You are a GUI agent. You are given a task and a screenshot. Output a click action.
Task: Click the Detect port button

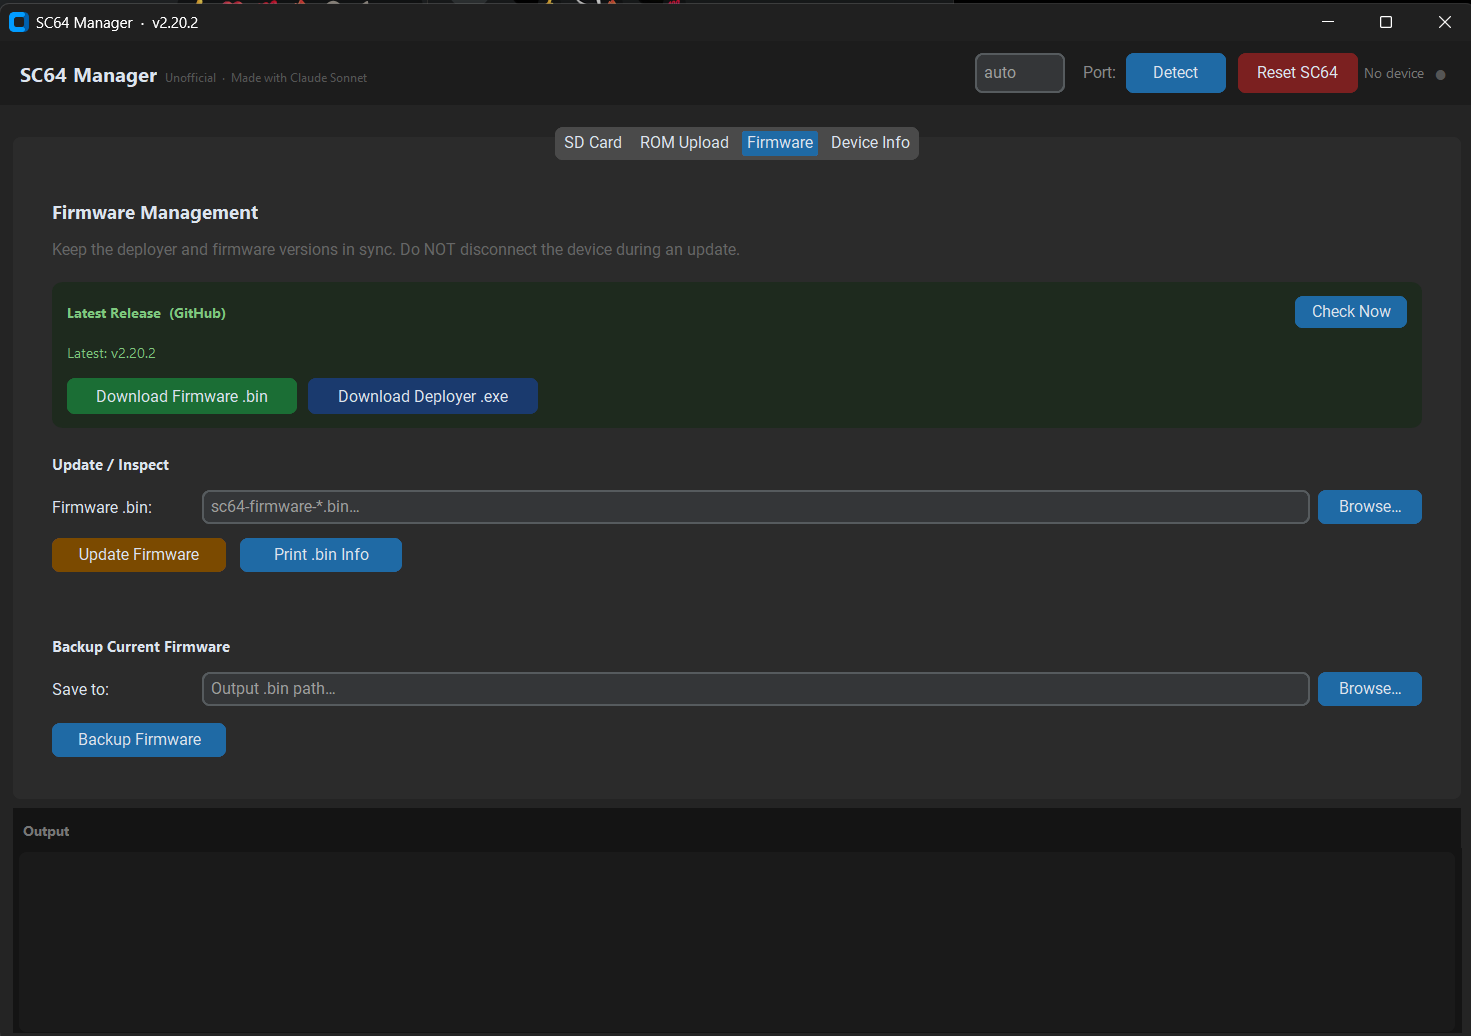1175,73
